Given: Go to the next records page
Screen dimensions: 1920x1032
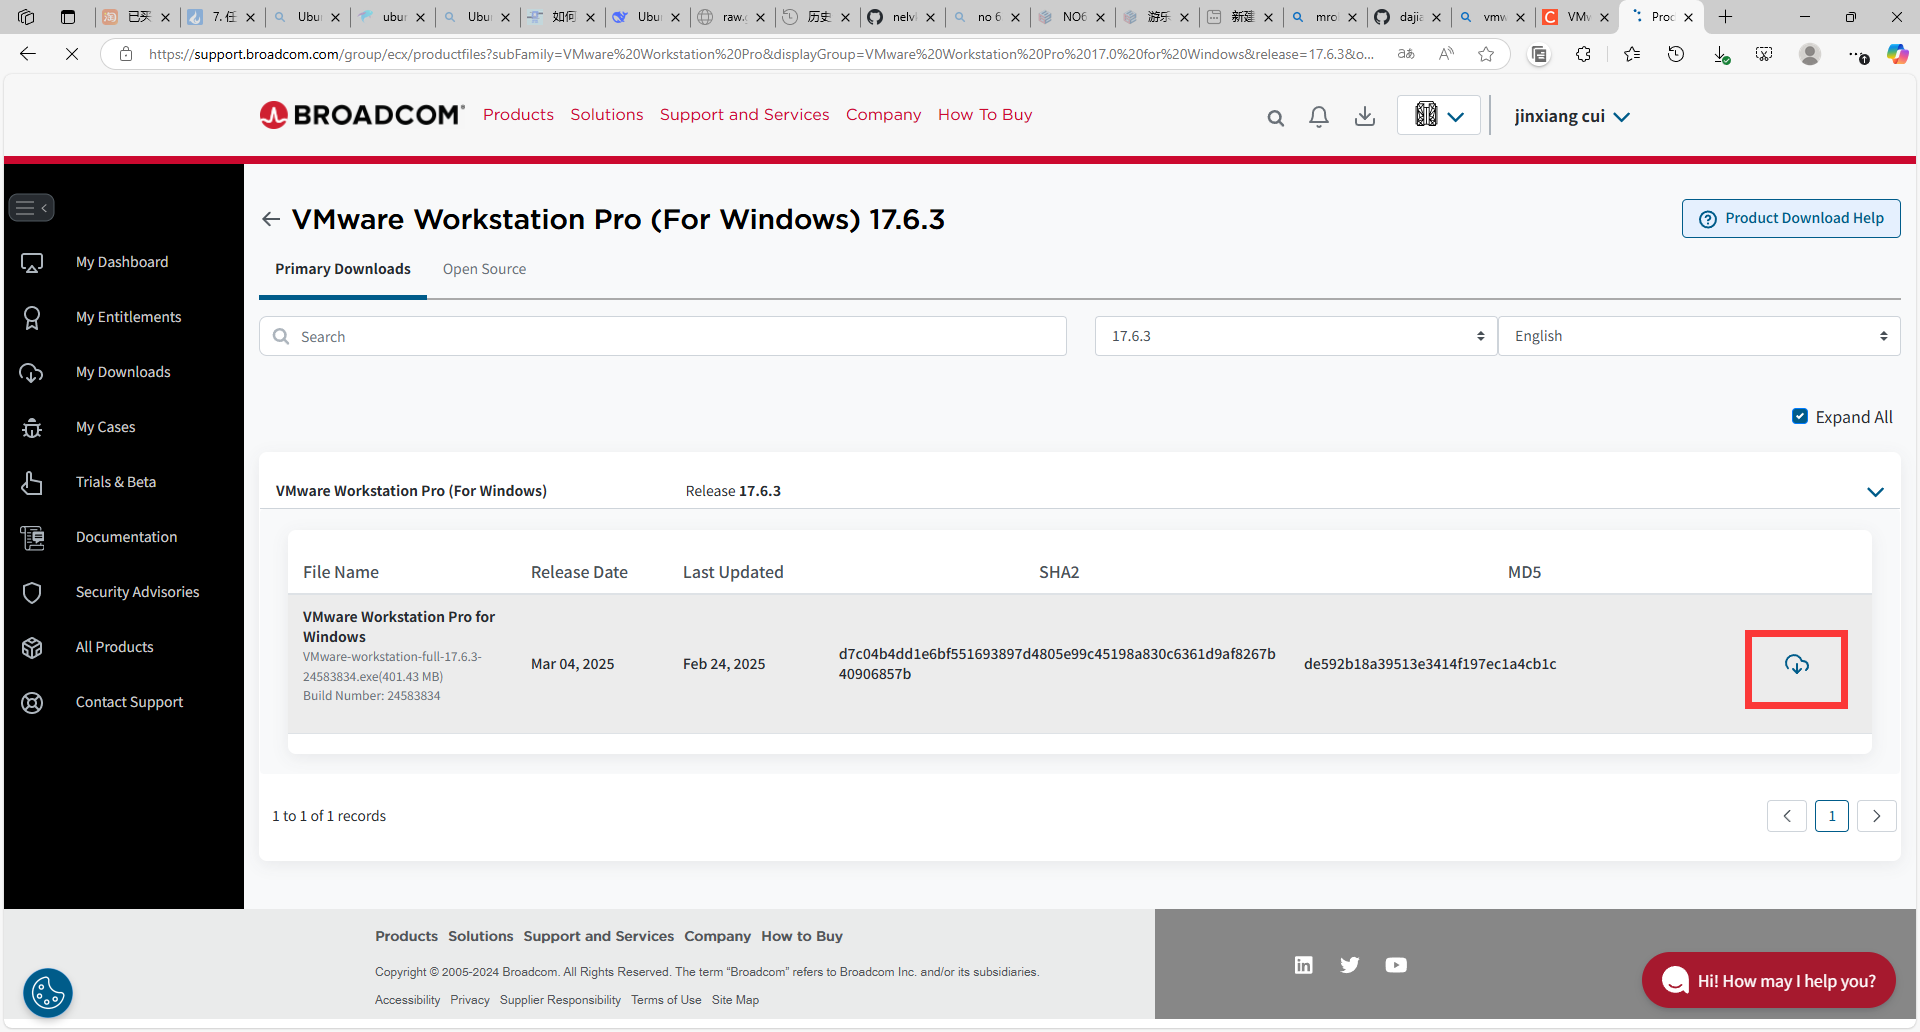Looking at the screenshot, I should [x=1876, y=816].
